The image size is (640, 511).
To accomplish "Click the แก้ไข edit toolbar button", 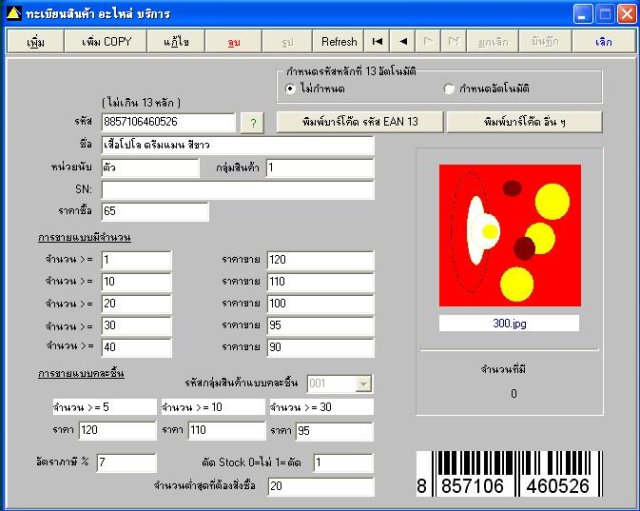I will click(x=176, y=41).
